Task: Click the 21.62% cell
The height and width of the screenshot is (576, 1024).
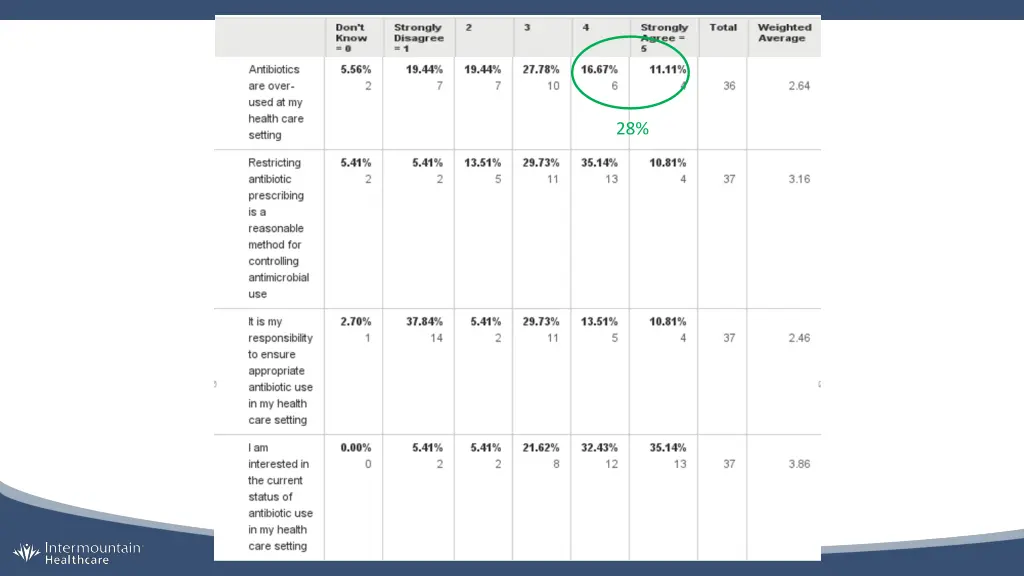Action: (x=541, y=447)
